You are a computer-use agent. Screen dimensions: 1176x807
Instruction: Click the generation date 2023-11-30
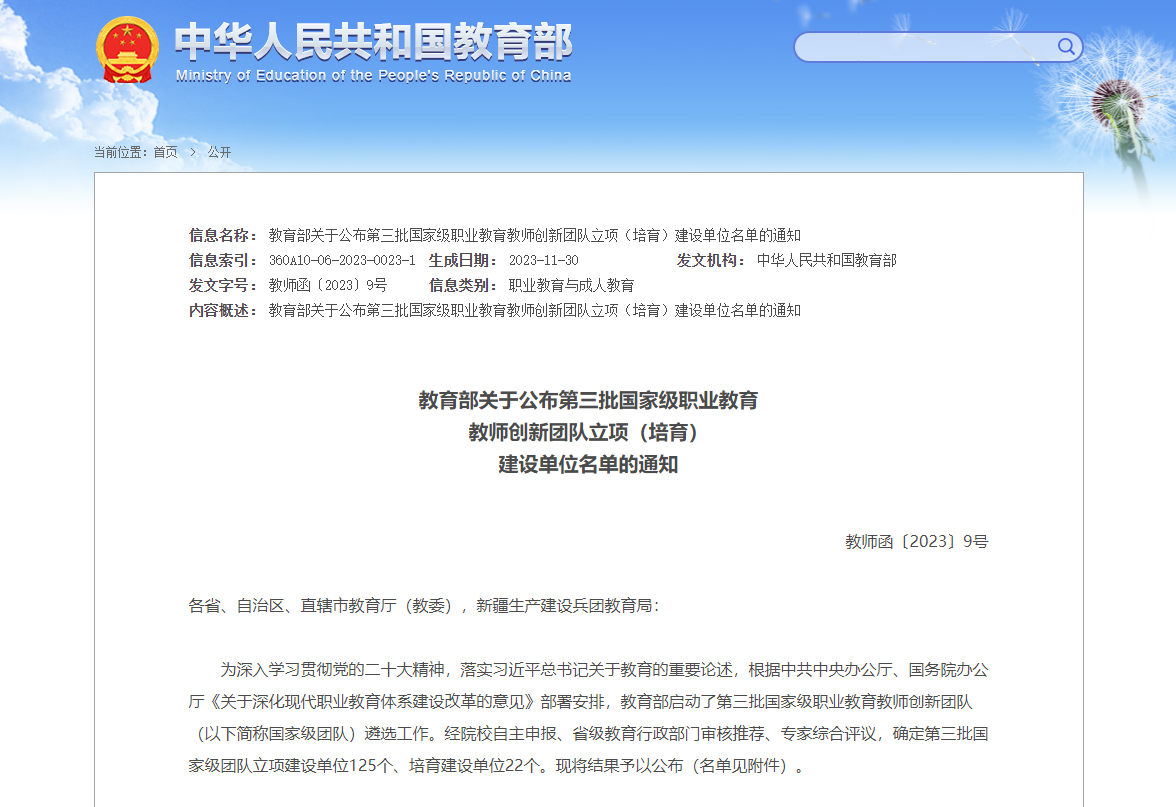tap(543, 260)
